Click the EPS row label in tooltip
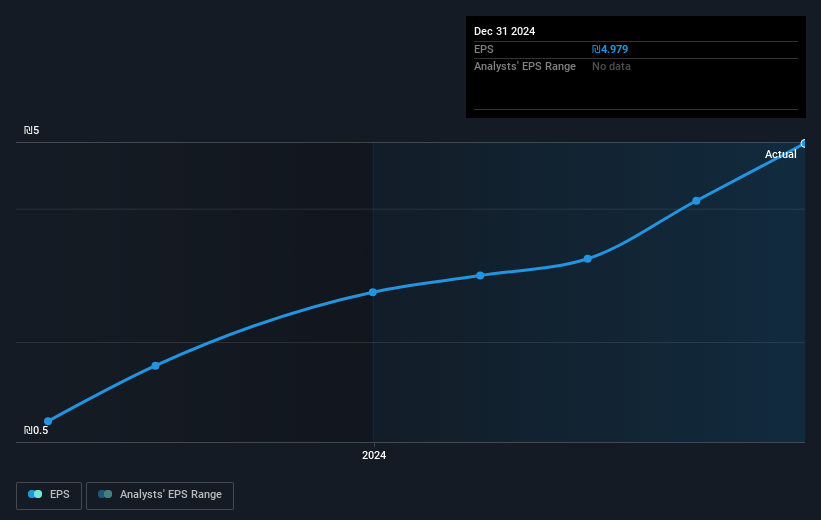The height and width of the screenshot is (520, 821). tap(483, 49)
